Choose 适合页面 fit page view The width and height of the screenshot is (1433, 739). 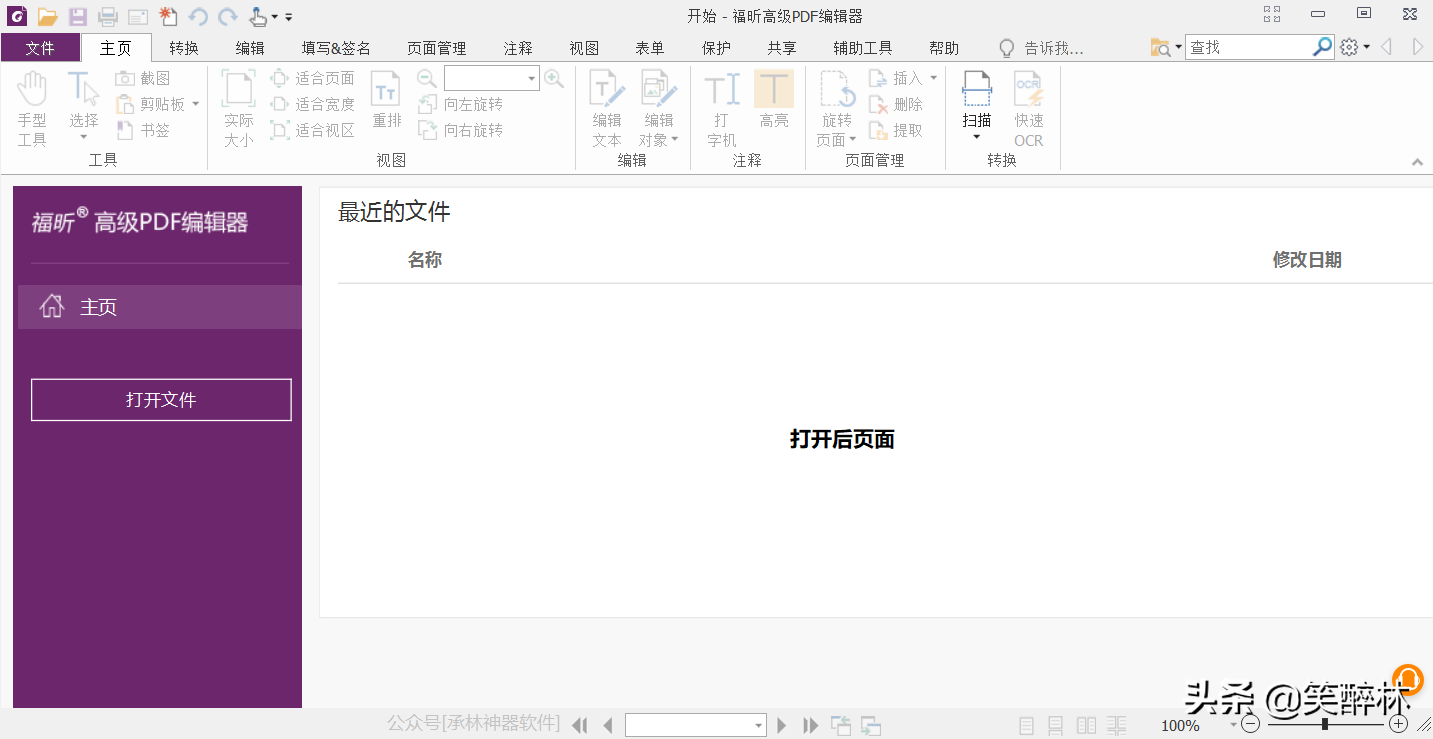(312, 78)
